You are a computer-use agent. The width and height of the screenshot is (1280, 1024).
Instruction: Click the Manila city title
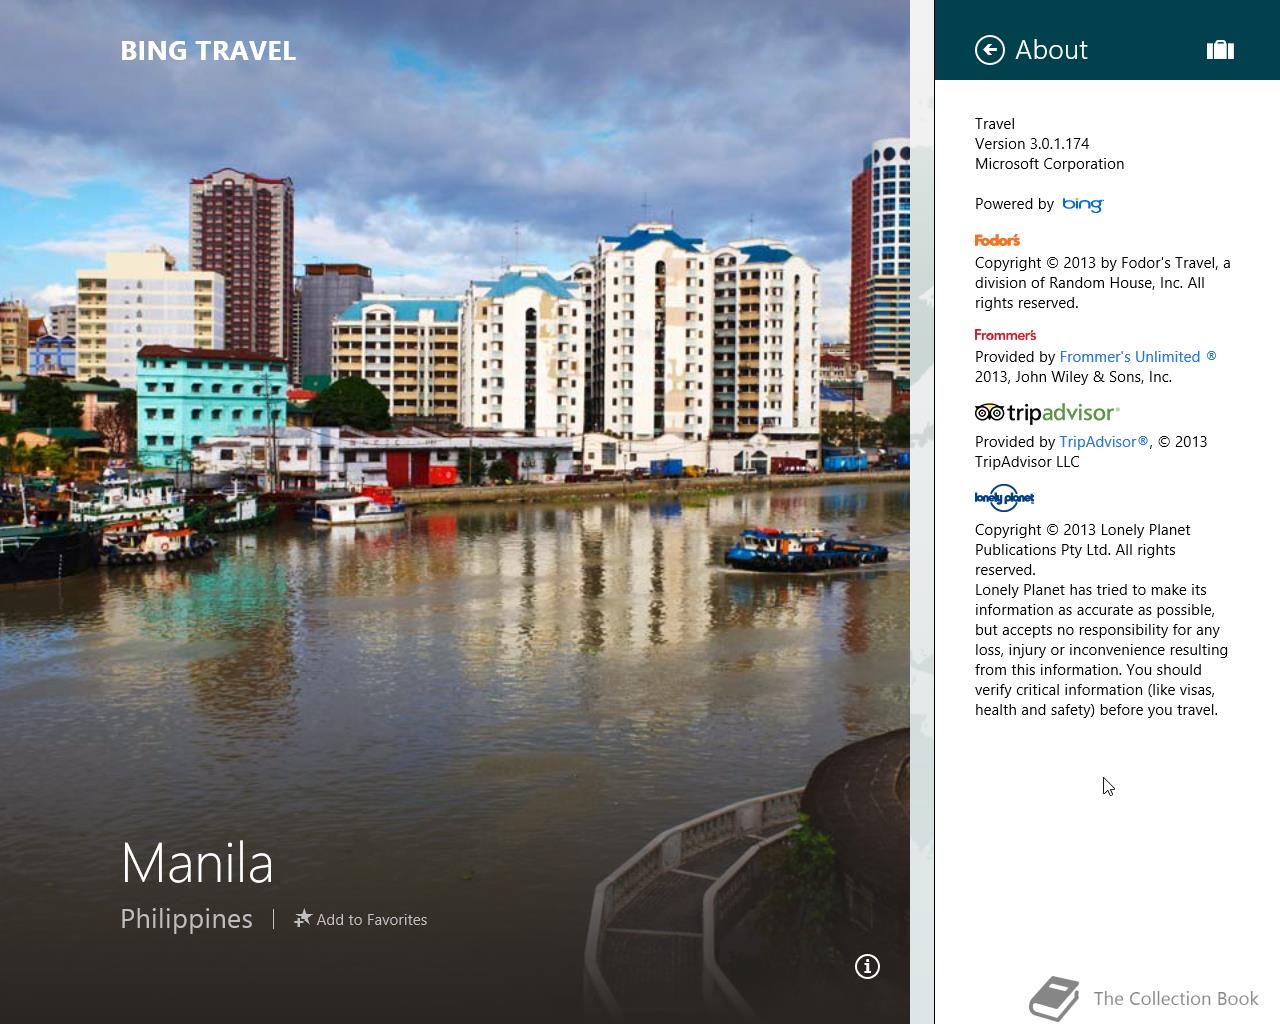[x=197, y=863]
